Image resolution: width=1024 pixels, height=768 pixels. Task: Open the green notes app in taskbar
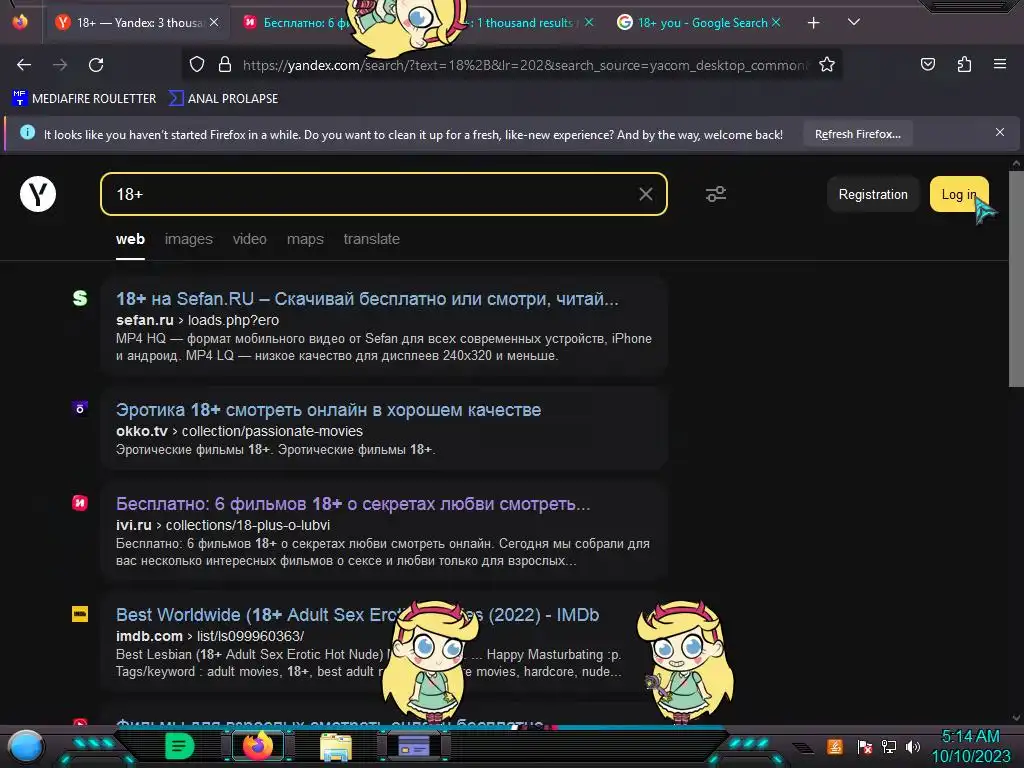(180, 746)
